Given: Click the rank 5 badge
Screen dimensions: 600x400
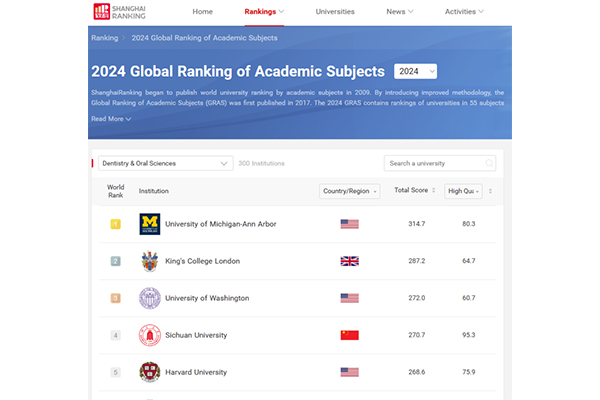Looking at the screenshot, I should (x=116, y=372).
